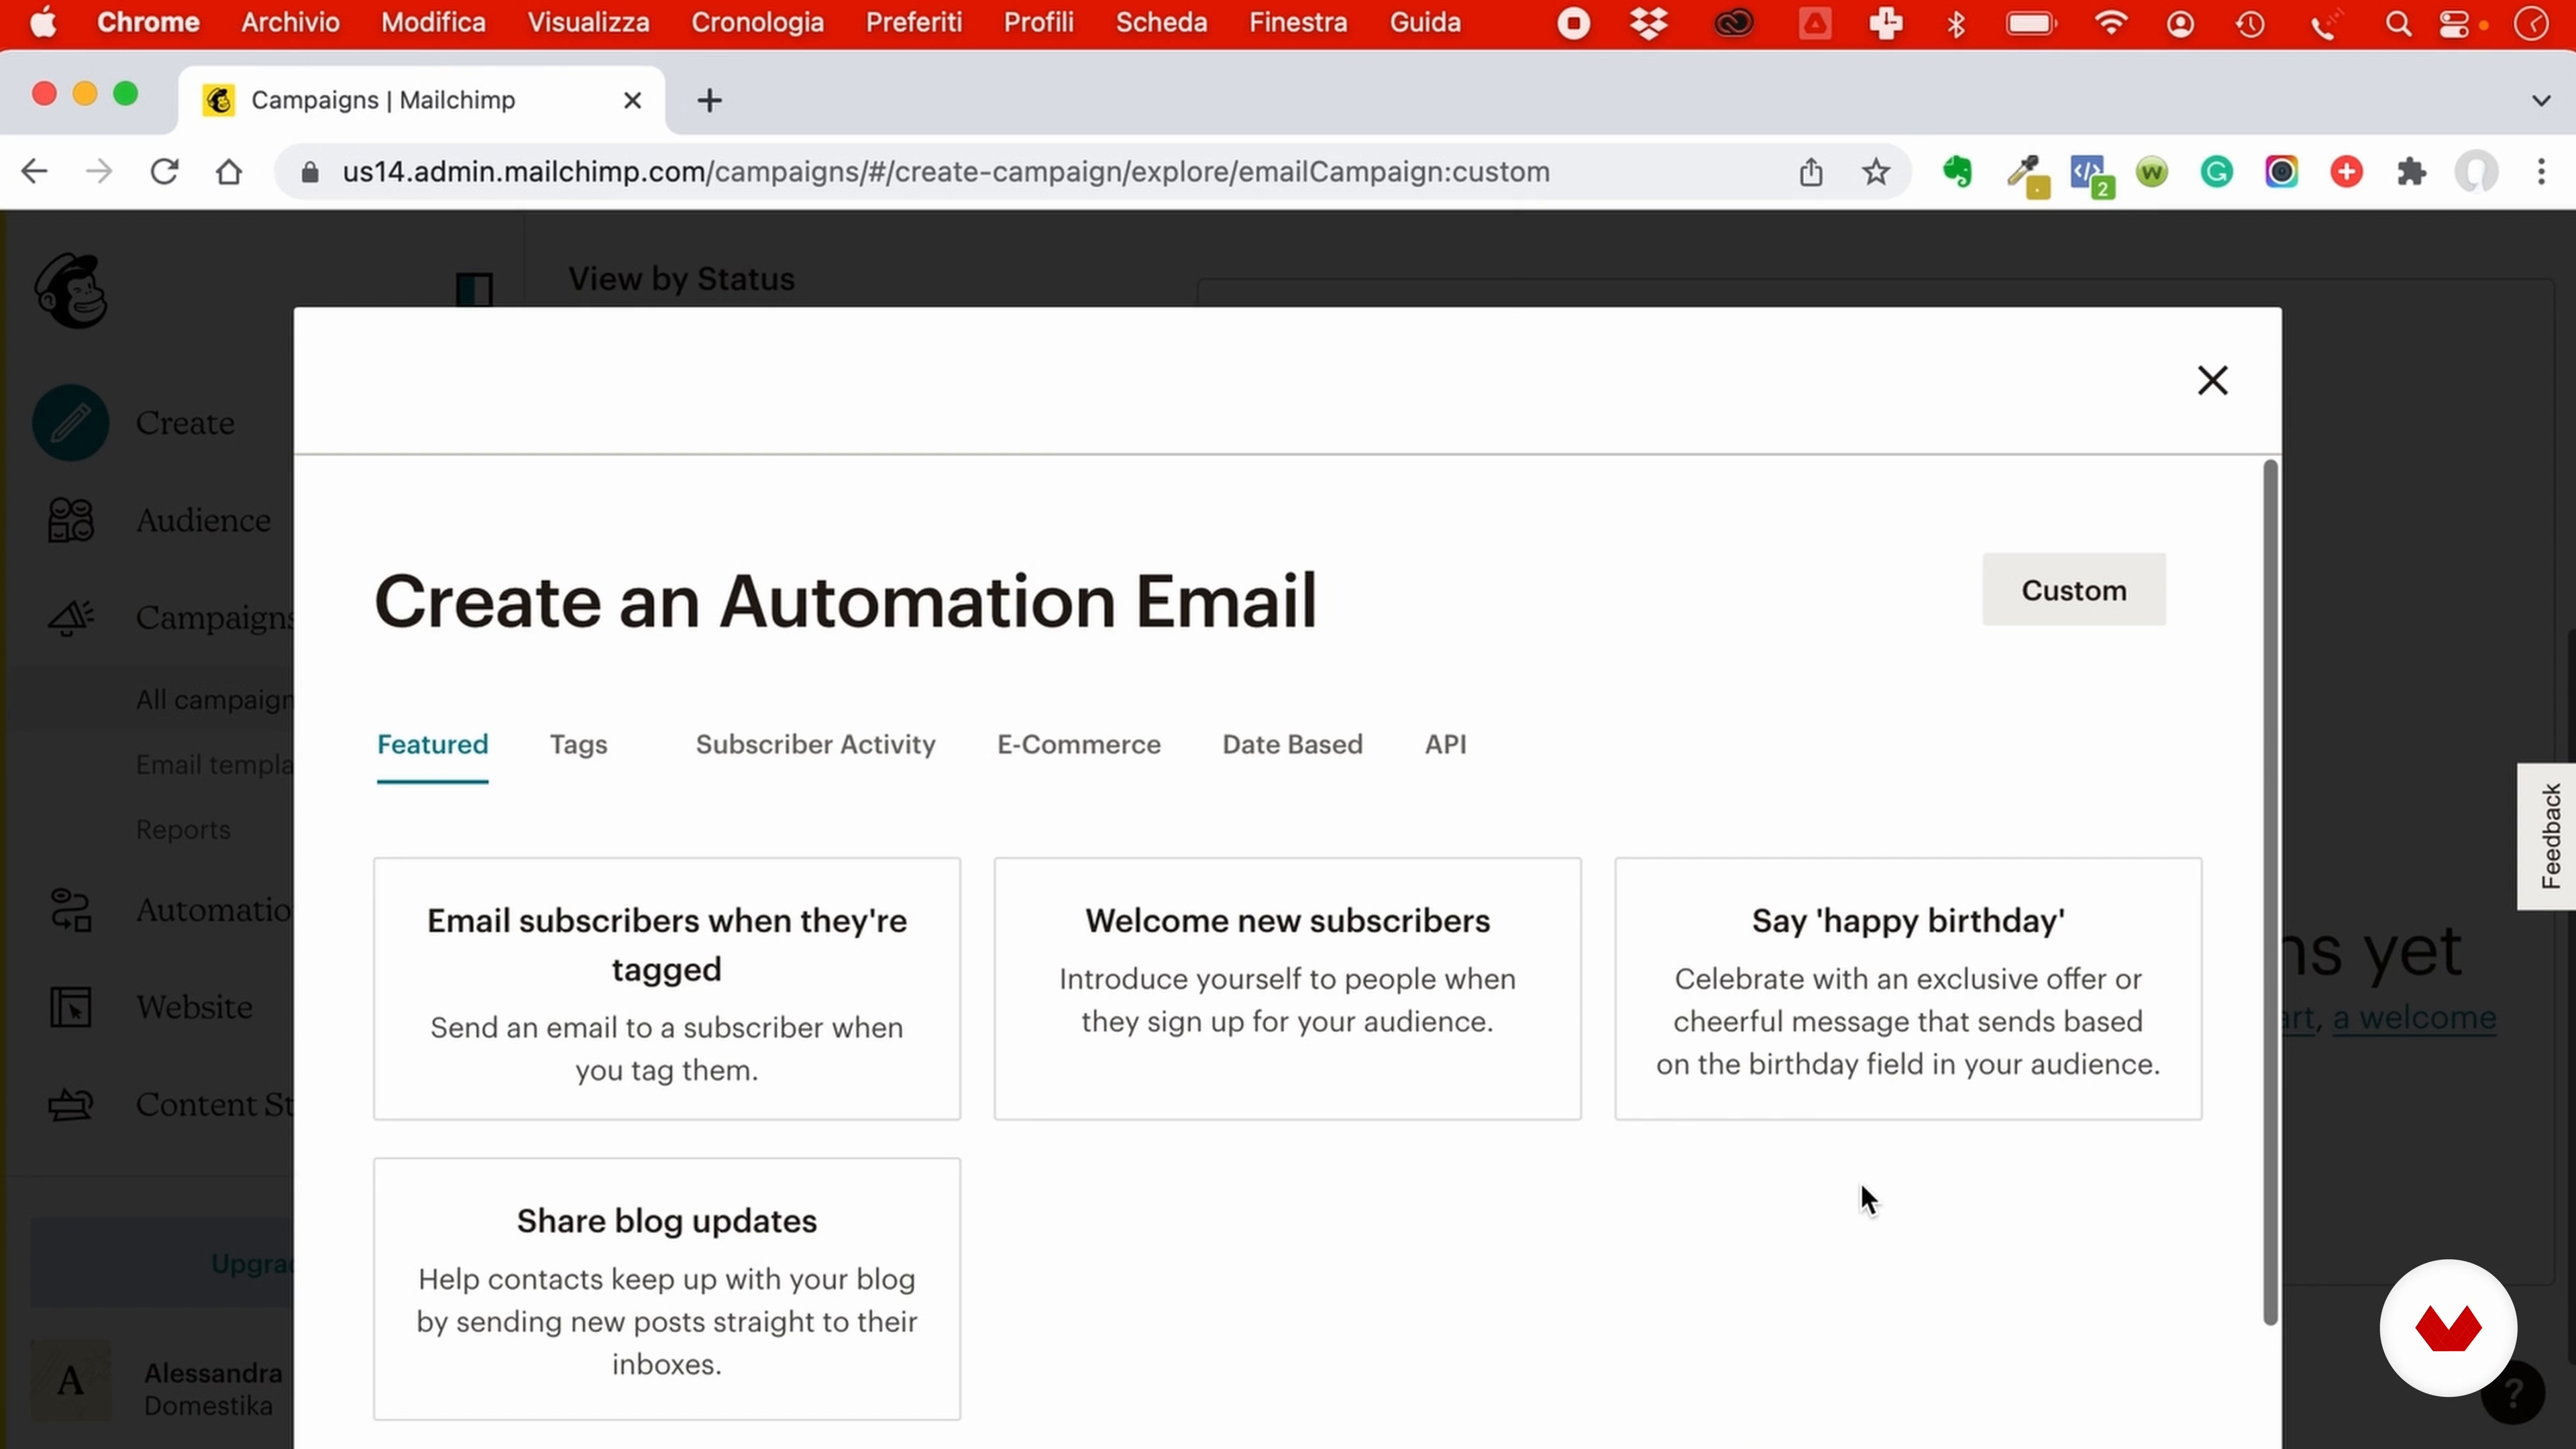Click the 'a welcome' link behind the dialog
This screenshot has width=2576, height=1449.
(x=2414, y=1018)
